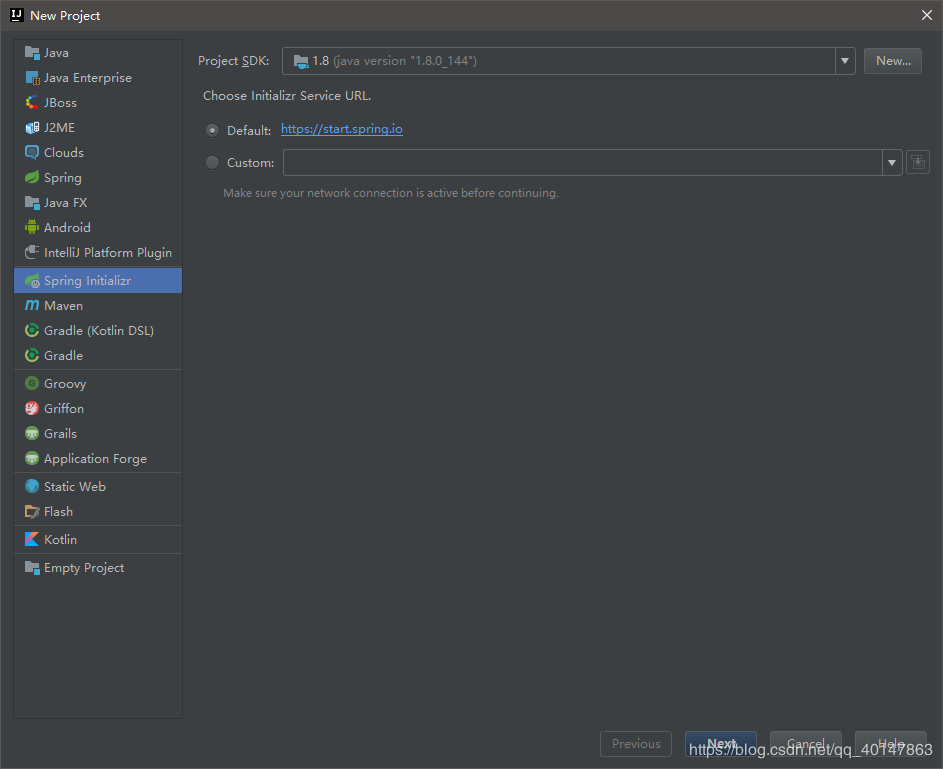Click the Android robot icon

(32, 228)
